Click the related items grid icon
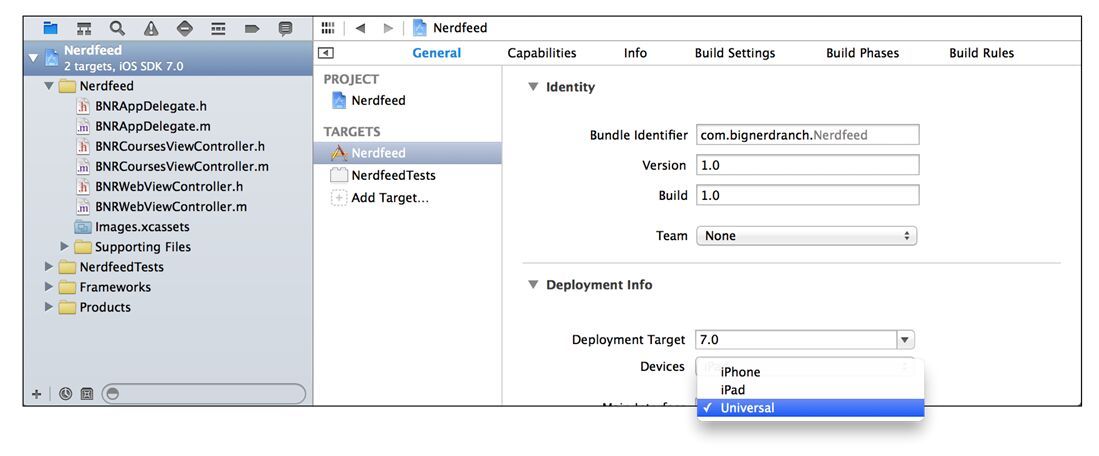 tap(327, 28)
